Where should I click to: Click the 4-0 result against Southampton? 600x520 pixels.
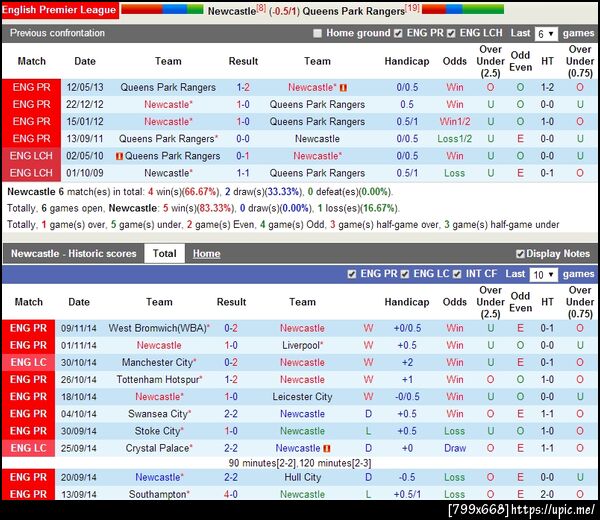point(231,494)
